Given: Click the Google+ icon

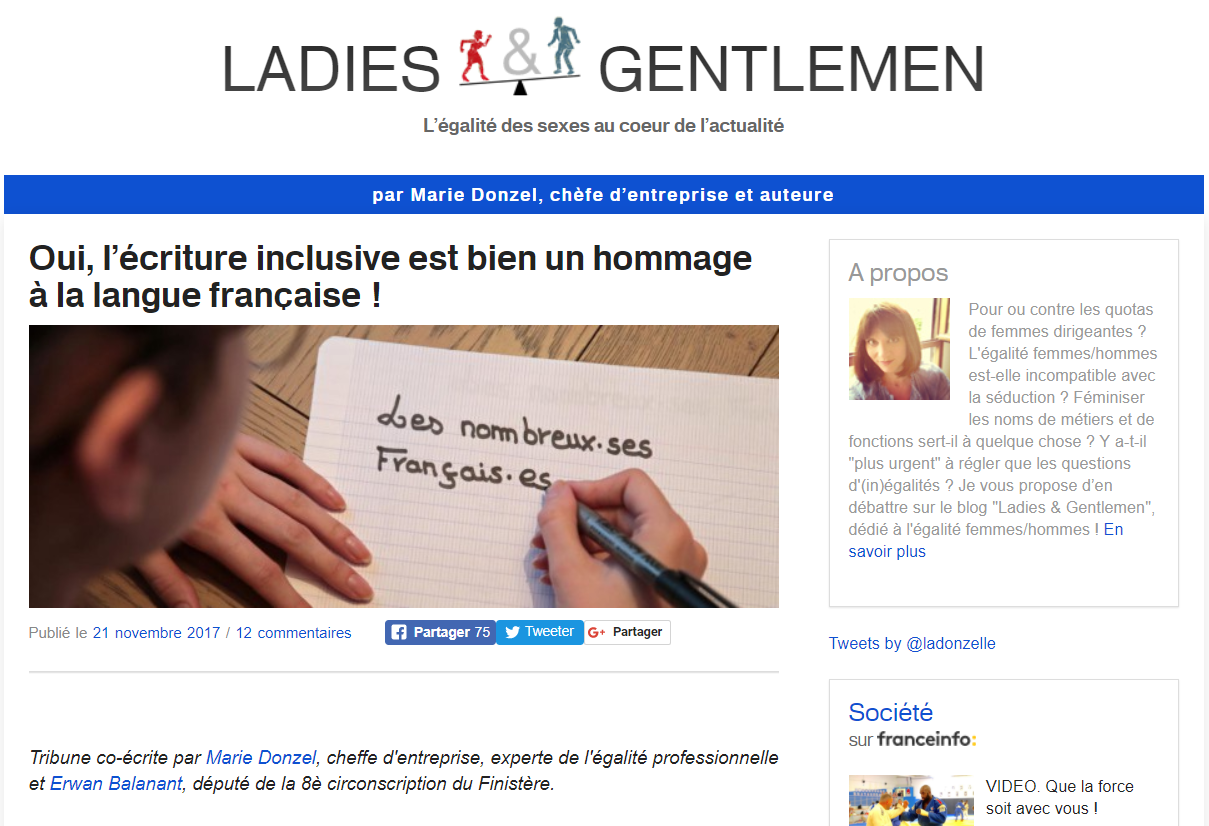Looking at the screenshot, I should click(x=597, y=632).
